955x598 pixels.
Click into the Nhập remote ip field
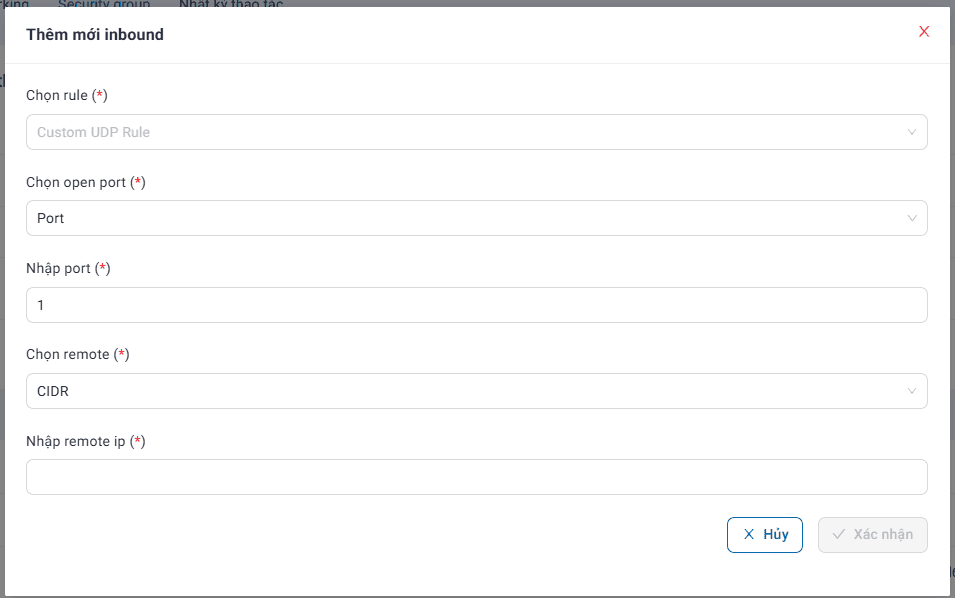[x=476, y=477]
